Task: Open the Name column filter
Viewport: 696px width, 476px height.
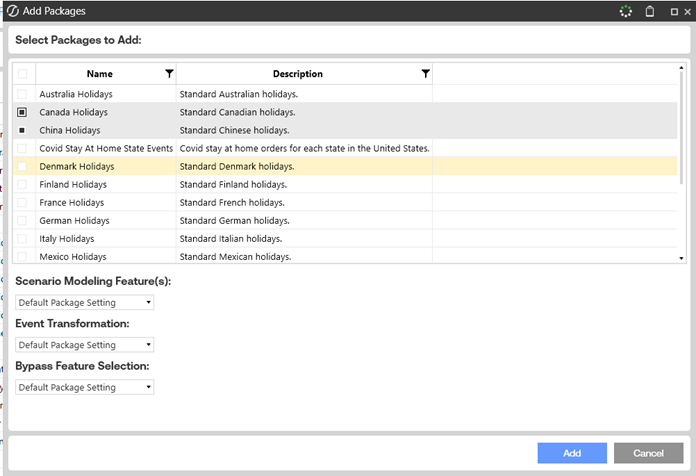Action: coord(169,74)
